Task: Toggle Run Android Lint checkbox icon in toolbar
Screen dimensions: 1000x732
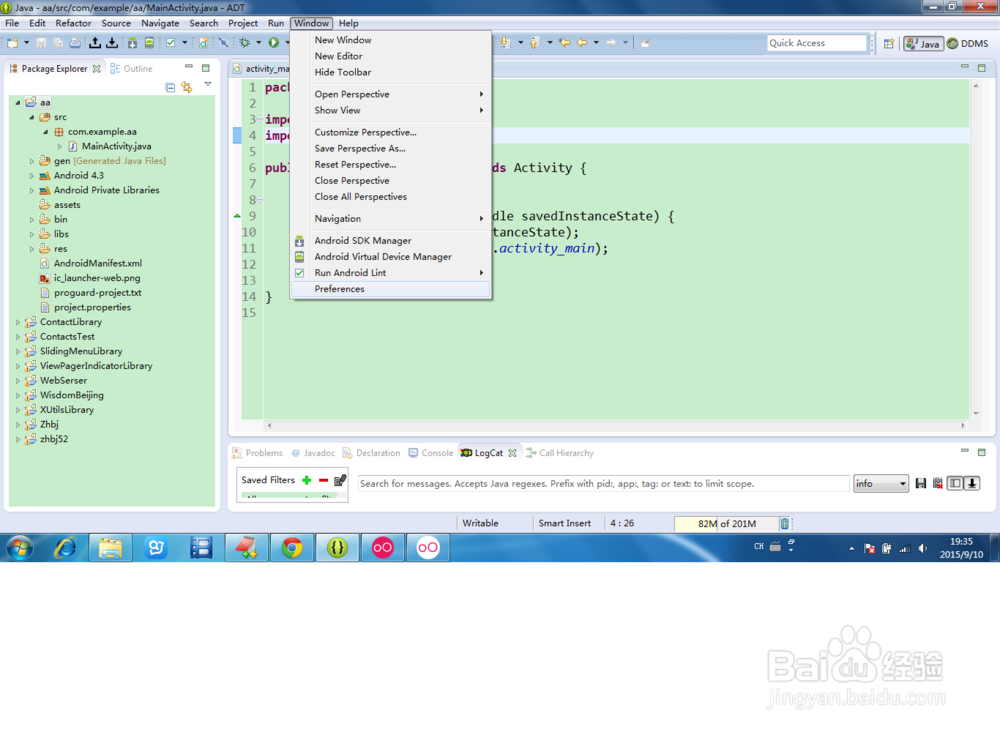Action: [x=170, y=43]
